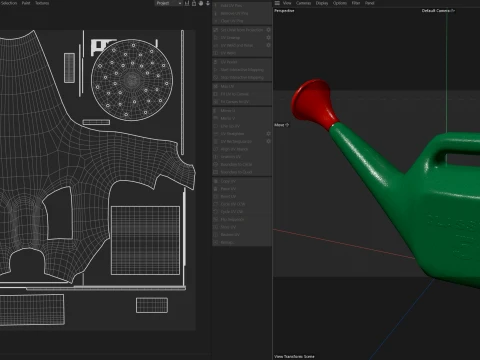
Task: Run the Flip Sequence command
Action: pos(242,219)
